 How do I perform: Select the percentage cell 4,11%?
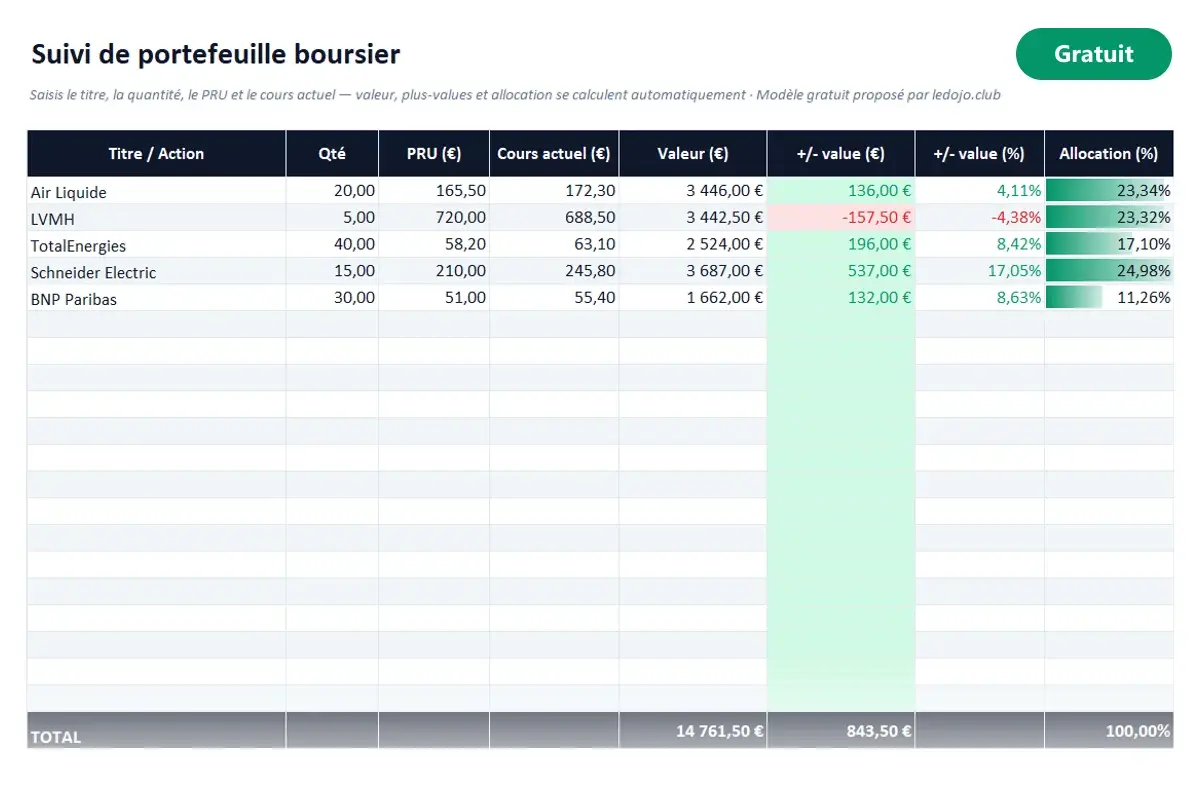[980, 191]
